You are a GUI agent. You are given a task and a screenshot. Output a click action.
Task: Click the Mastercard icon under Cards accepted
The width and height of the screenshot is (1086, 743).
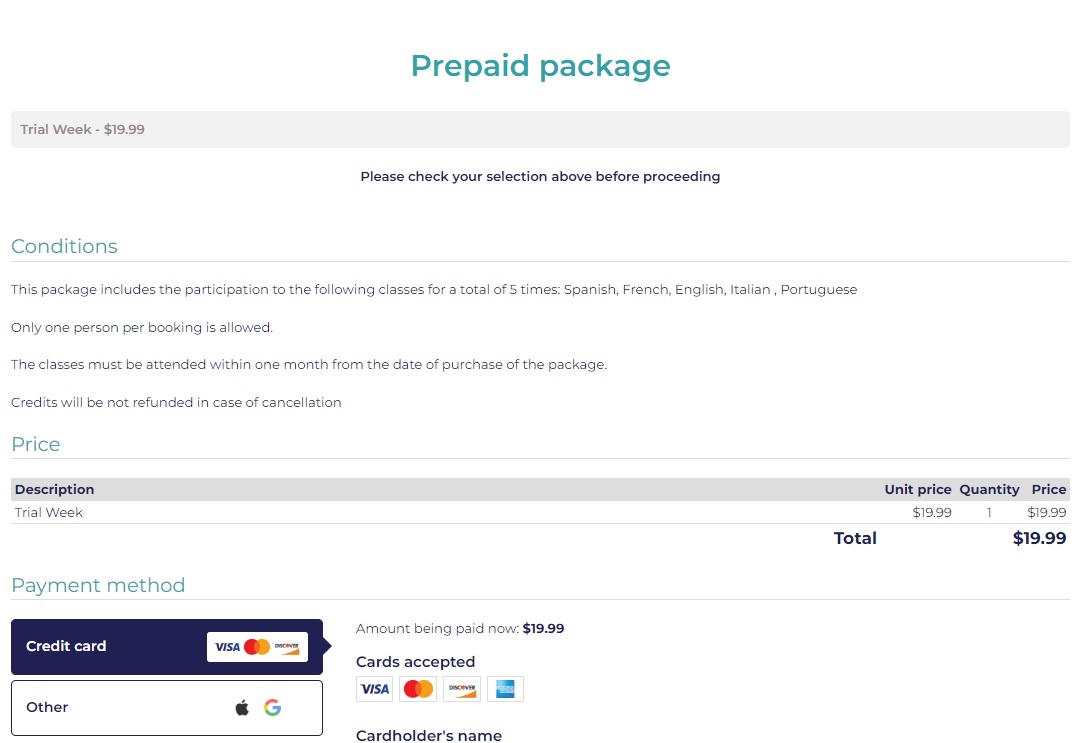click(418, 689)
